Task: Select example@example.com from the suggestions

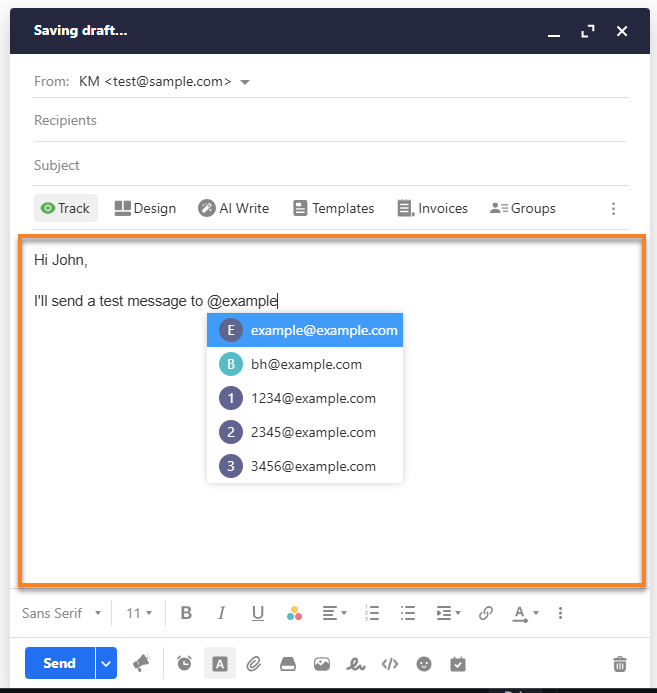Action: click(305, 330)
